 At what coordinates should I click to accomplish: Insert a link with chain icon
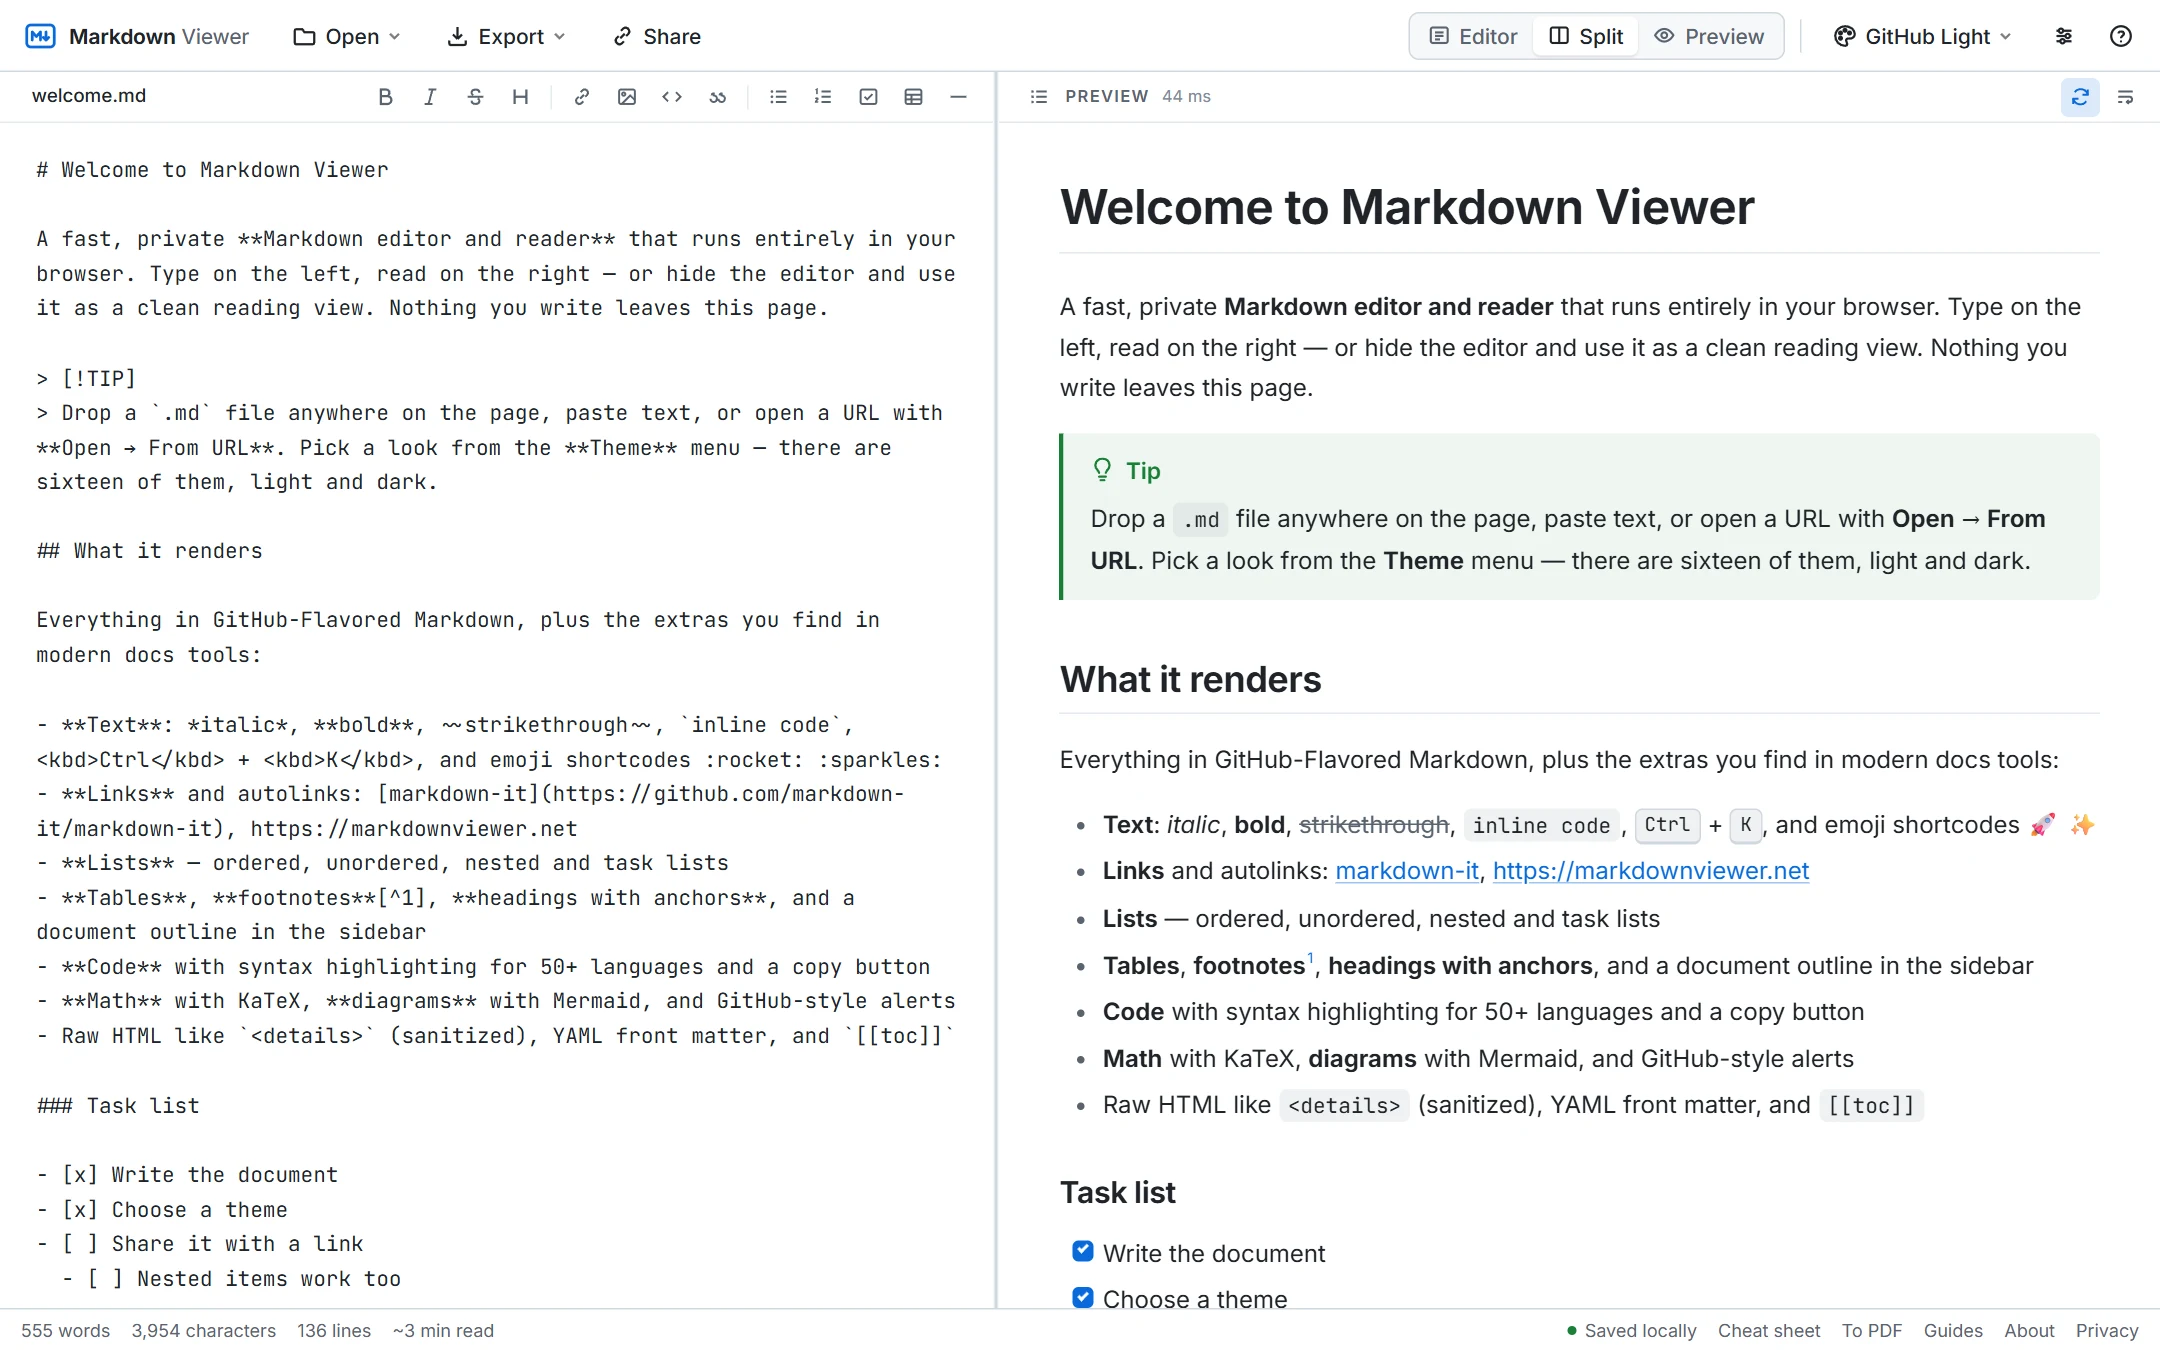pyautogui.click(x=581, y=97)
